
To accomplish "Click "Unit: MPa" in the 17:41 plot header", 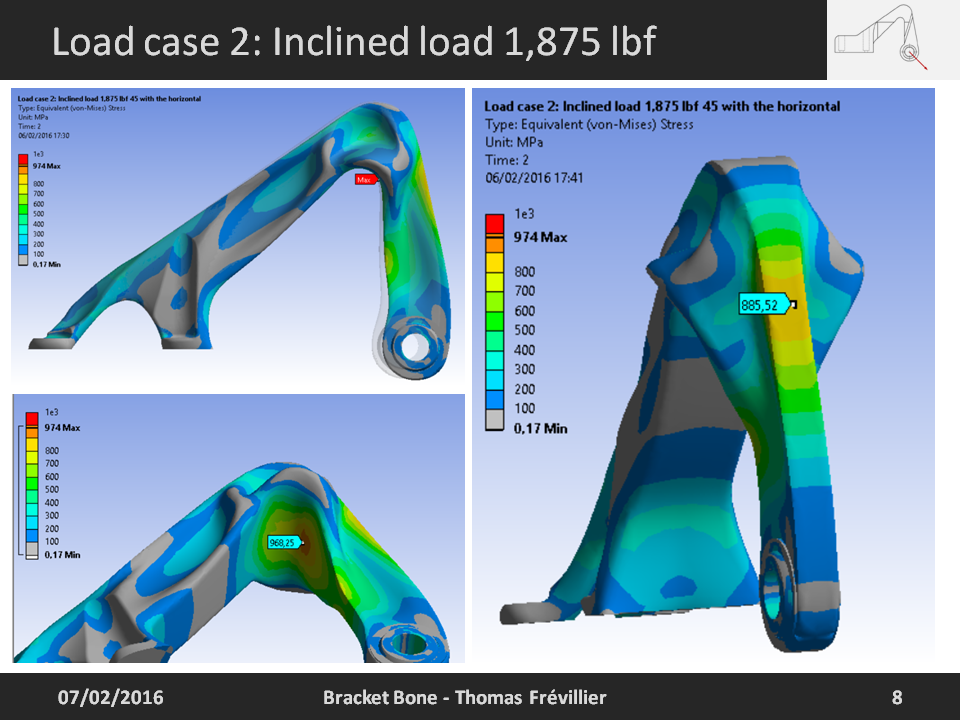I will [514, 142].
